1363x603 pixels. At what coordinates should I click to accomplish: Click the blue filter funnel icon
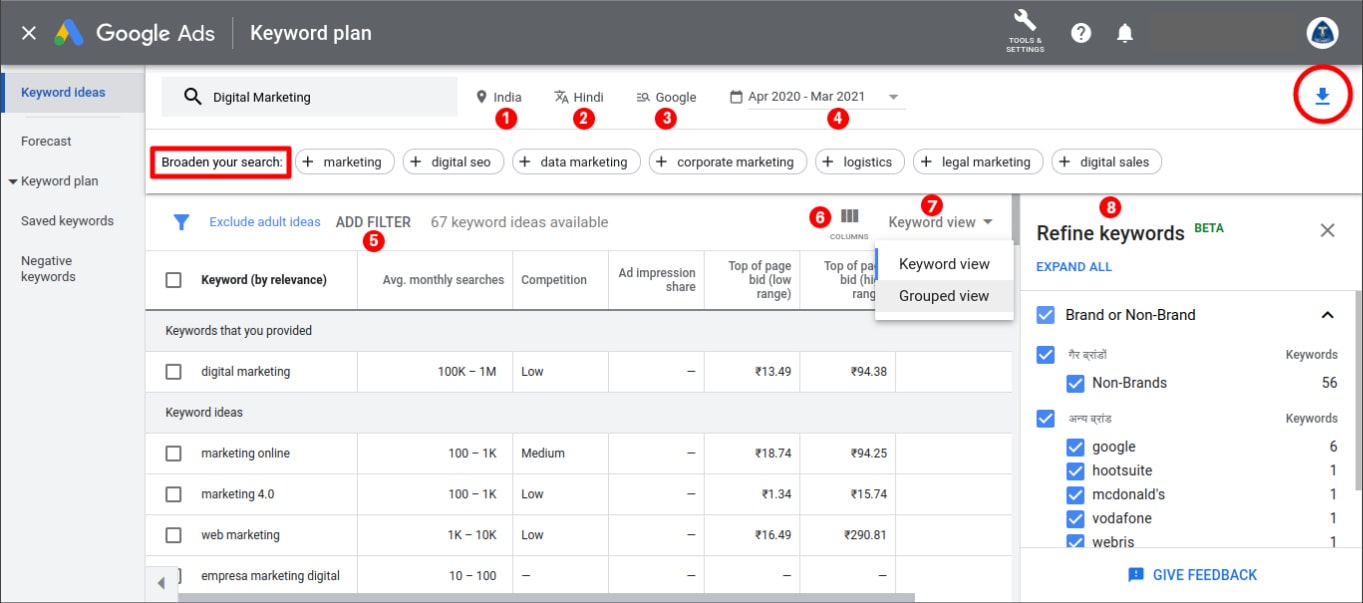click(181, 222)
